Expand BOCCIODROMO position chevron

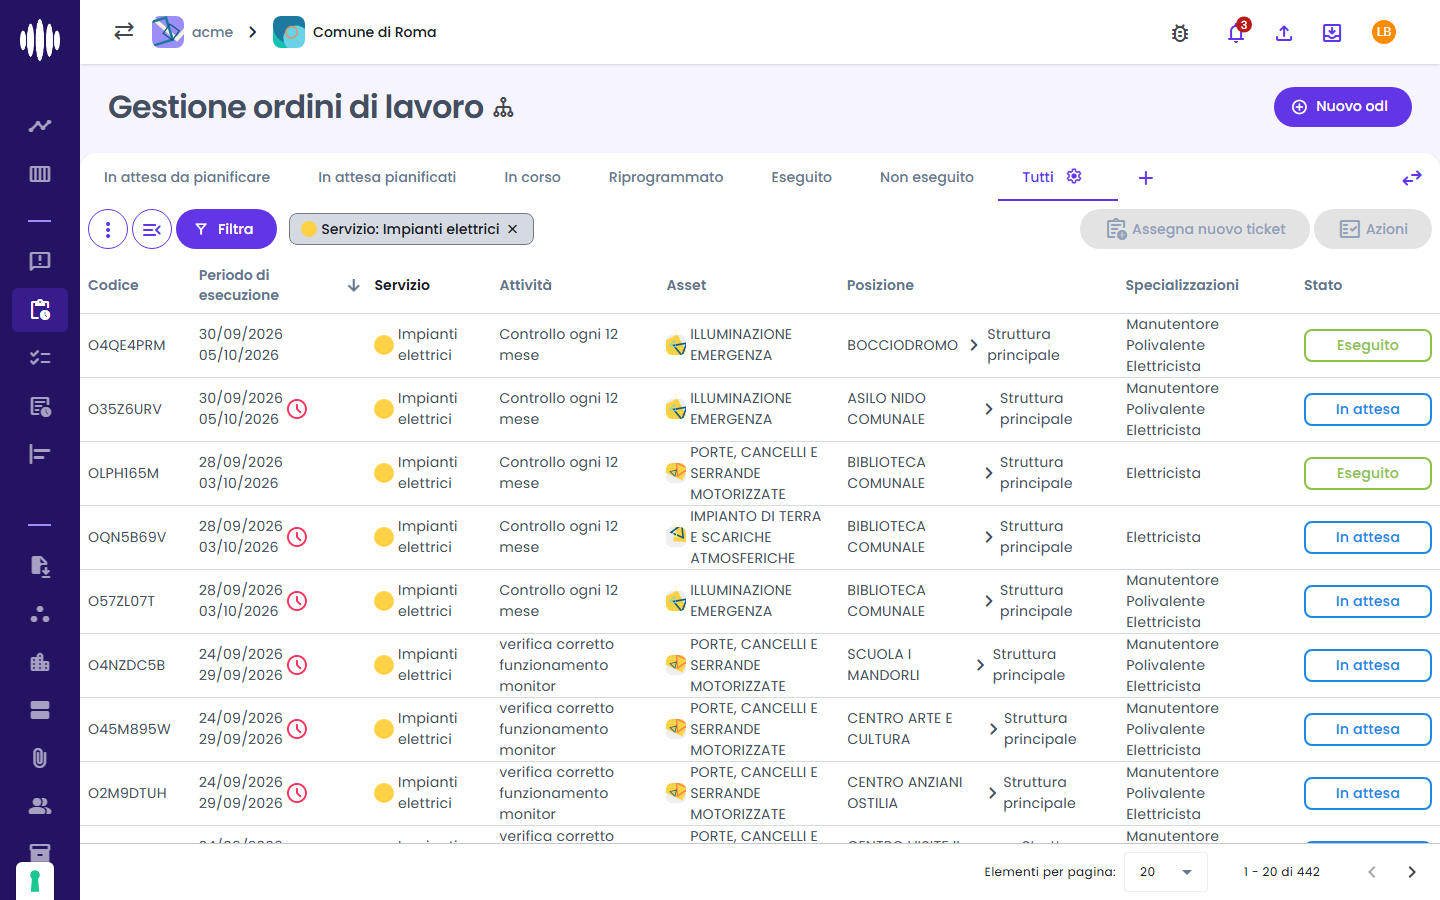(973, 345)
